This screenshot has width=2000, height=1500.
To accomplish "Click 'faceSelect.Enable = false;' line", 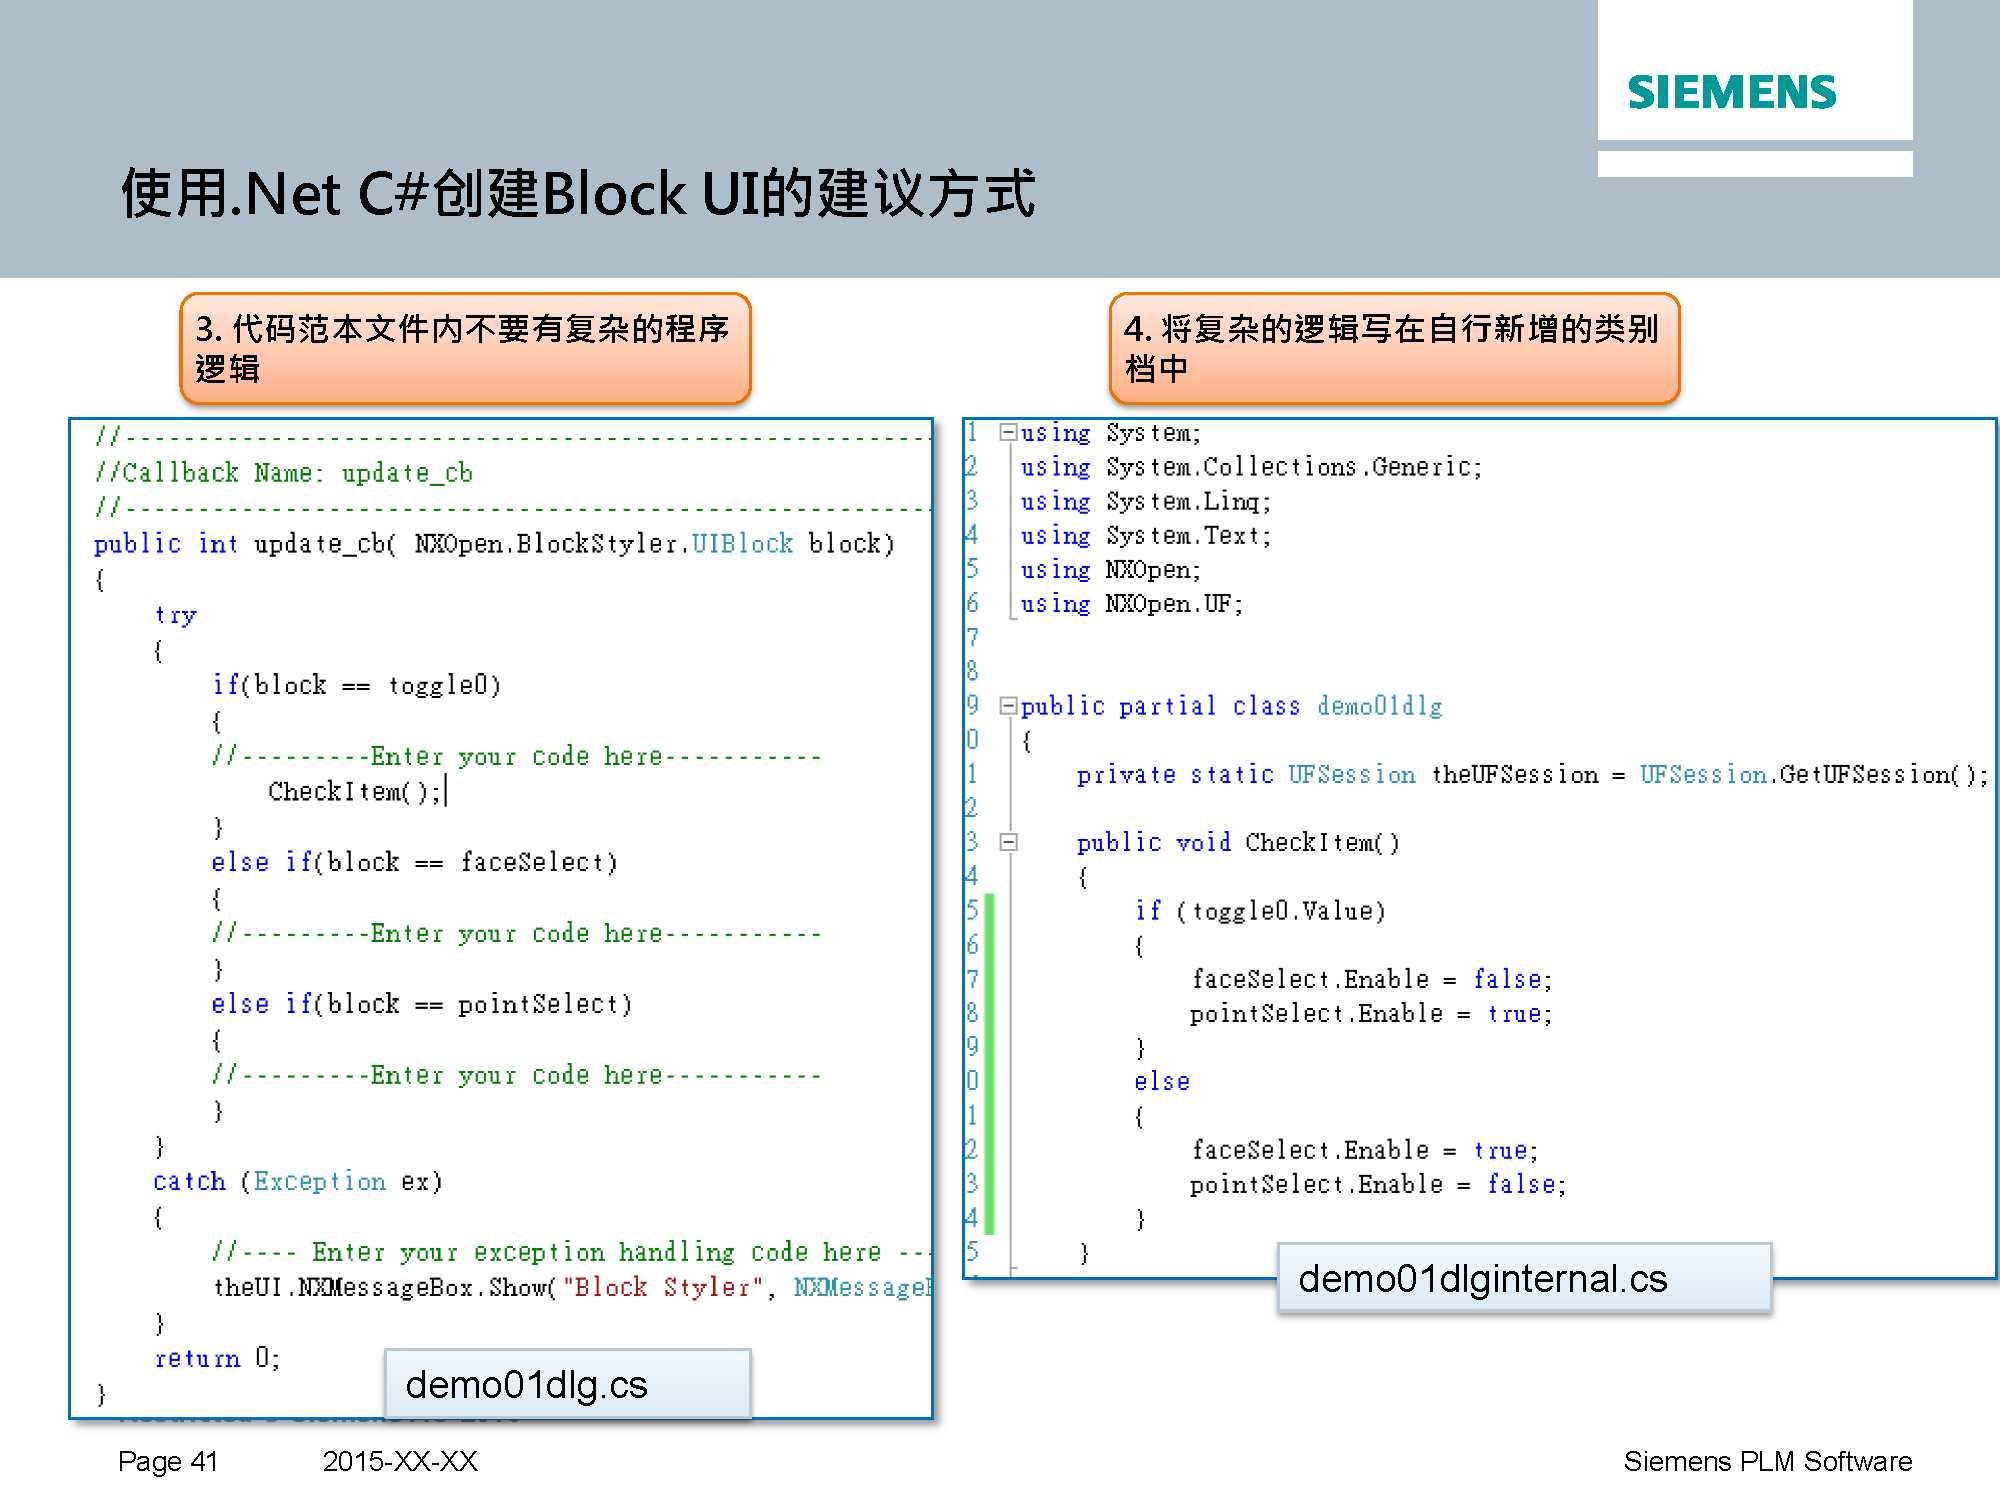I will (1372, 979).
